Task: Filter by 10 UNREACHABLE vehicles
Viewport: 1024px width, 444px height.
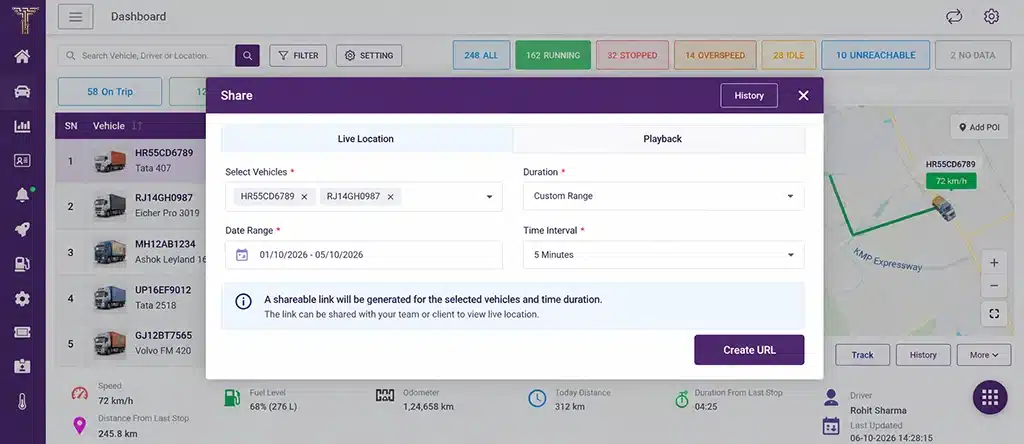Action: [x=876, y=56]
